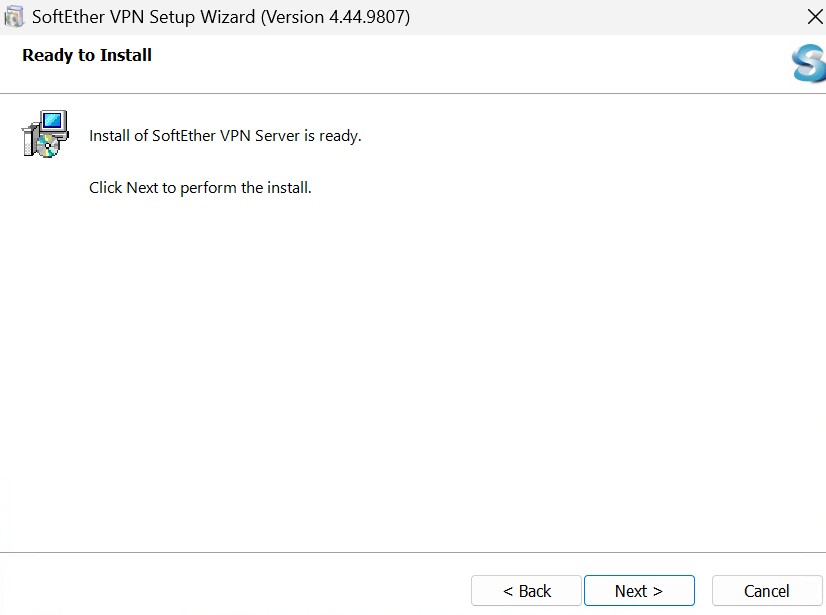Click the words "SoftEther VPN Server" in the message

pos(225,136)
